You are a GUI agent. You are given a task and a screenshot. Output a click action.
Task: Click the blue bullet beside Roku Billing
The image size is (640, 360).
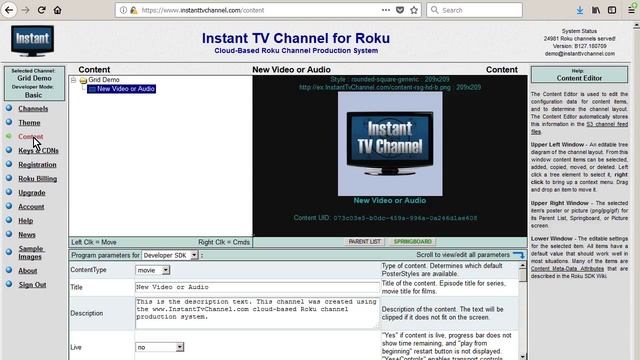9,178
